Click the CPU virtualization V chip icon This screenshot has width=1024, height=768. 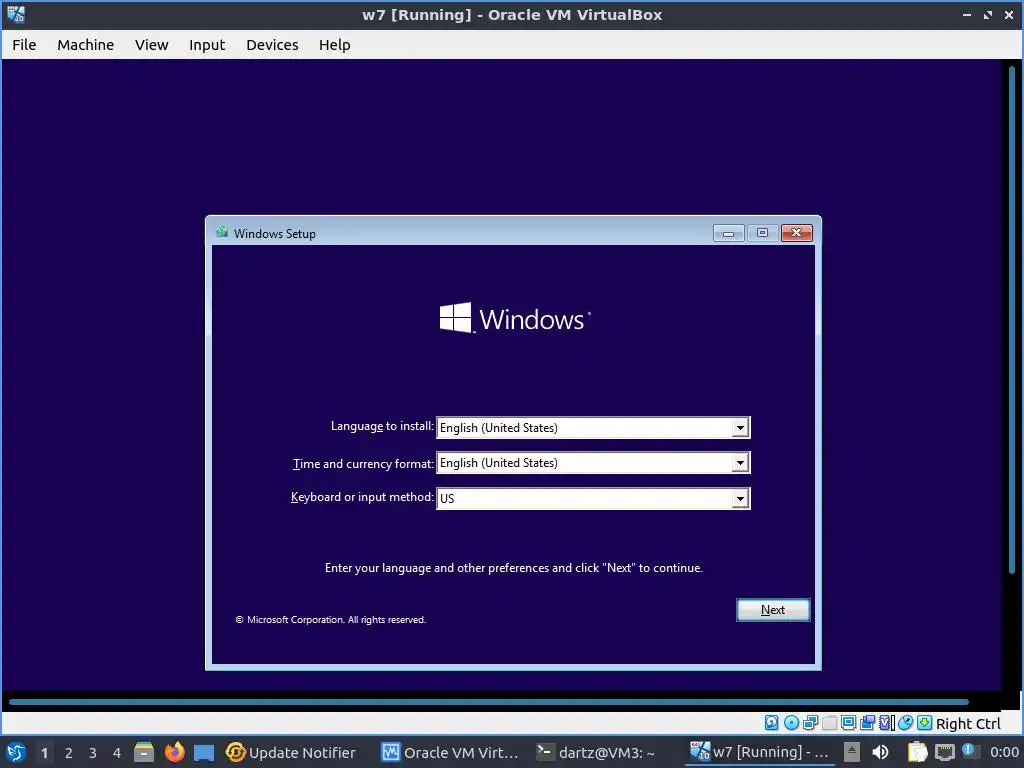(886, 723)
